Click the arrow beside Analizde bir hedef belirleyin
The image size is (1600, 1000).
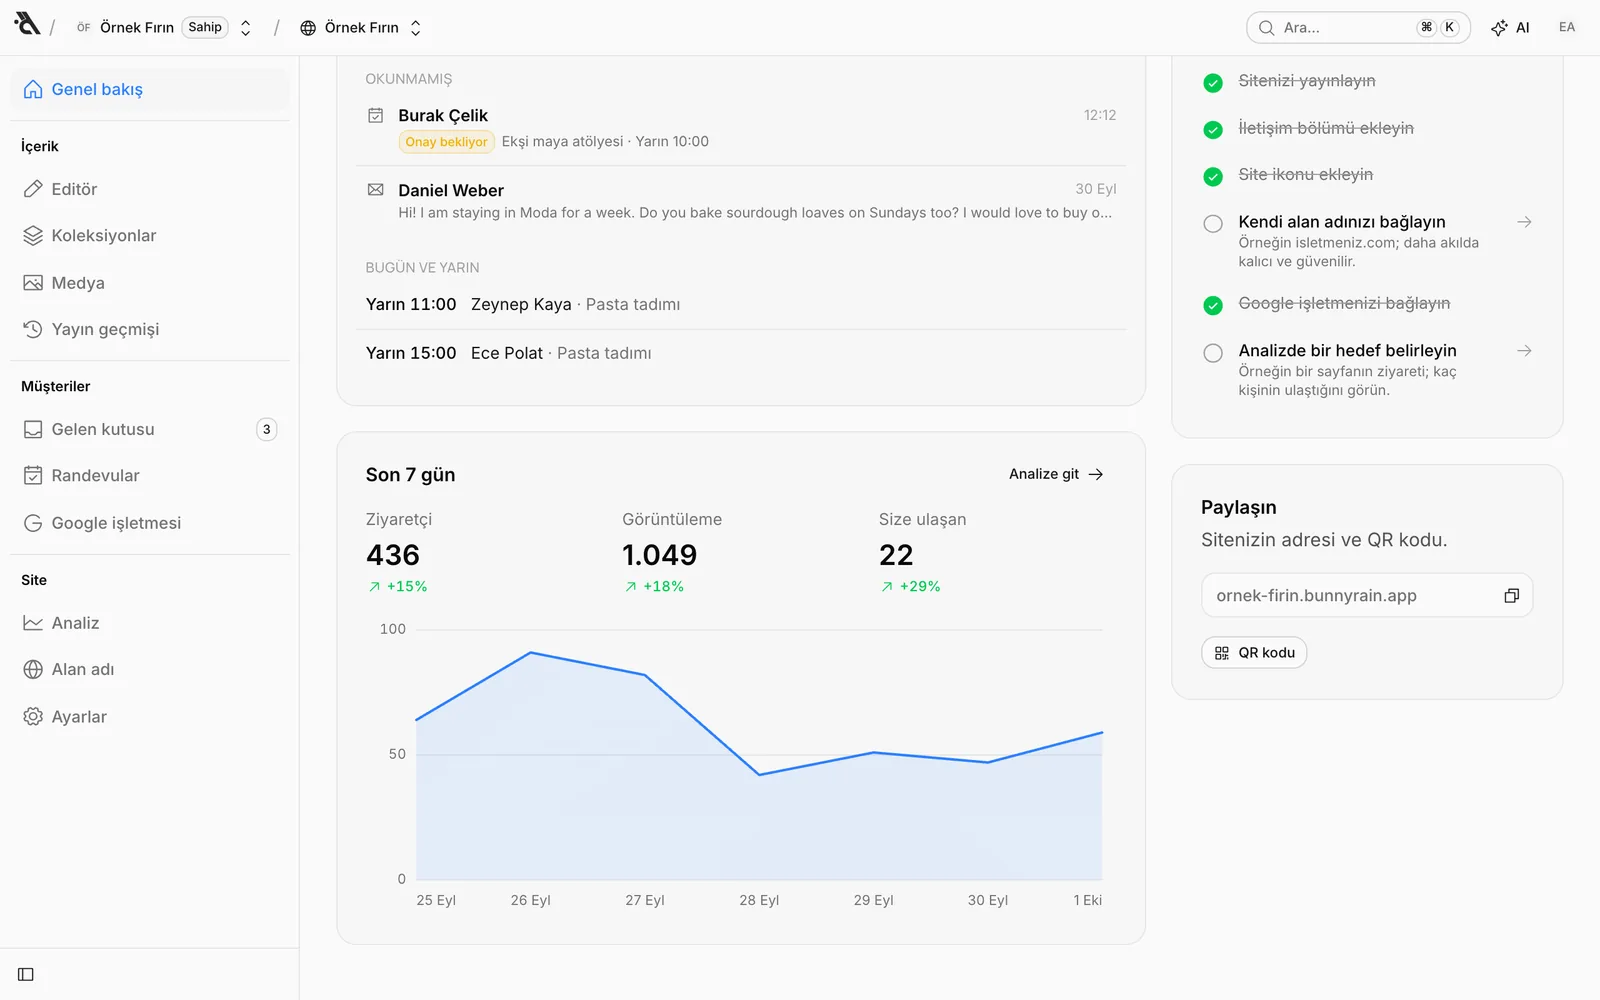click(1524, 351)
